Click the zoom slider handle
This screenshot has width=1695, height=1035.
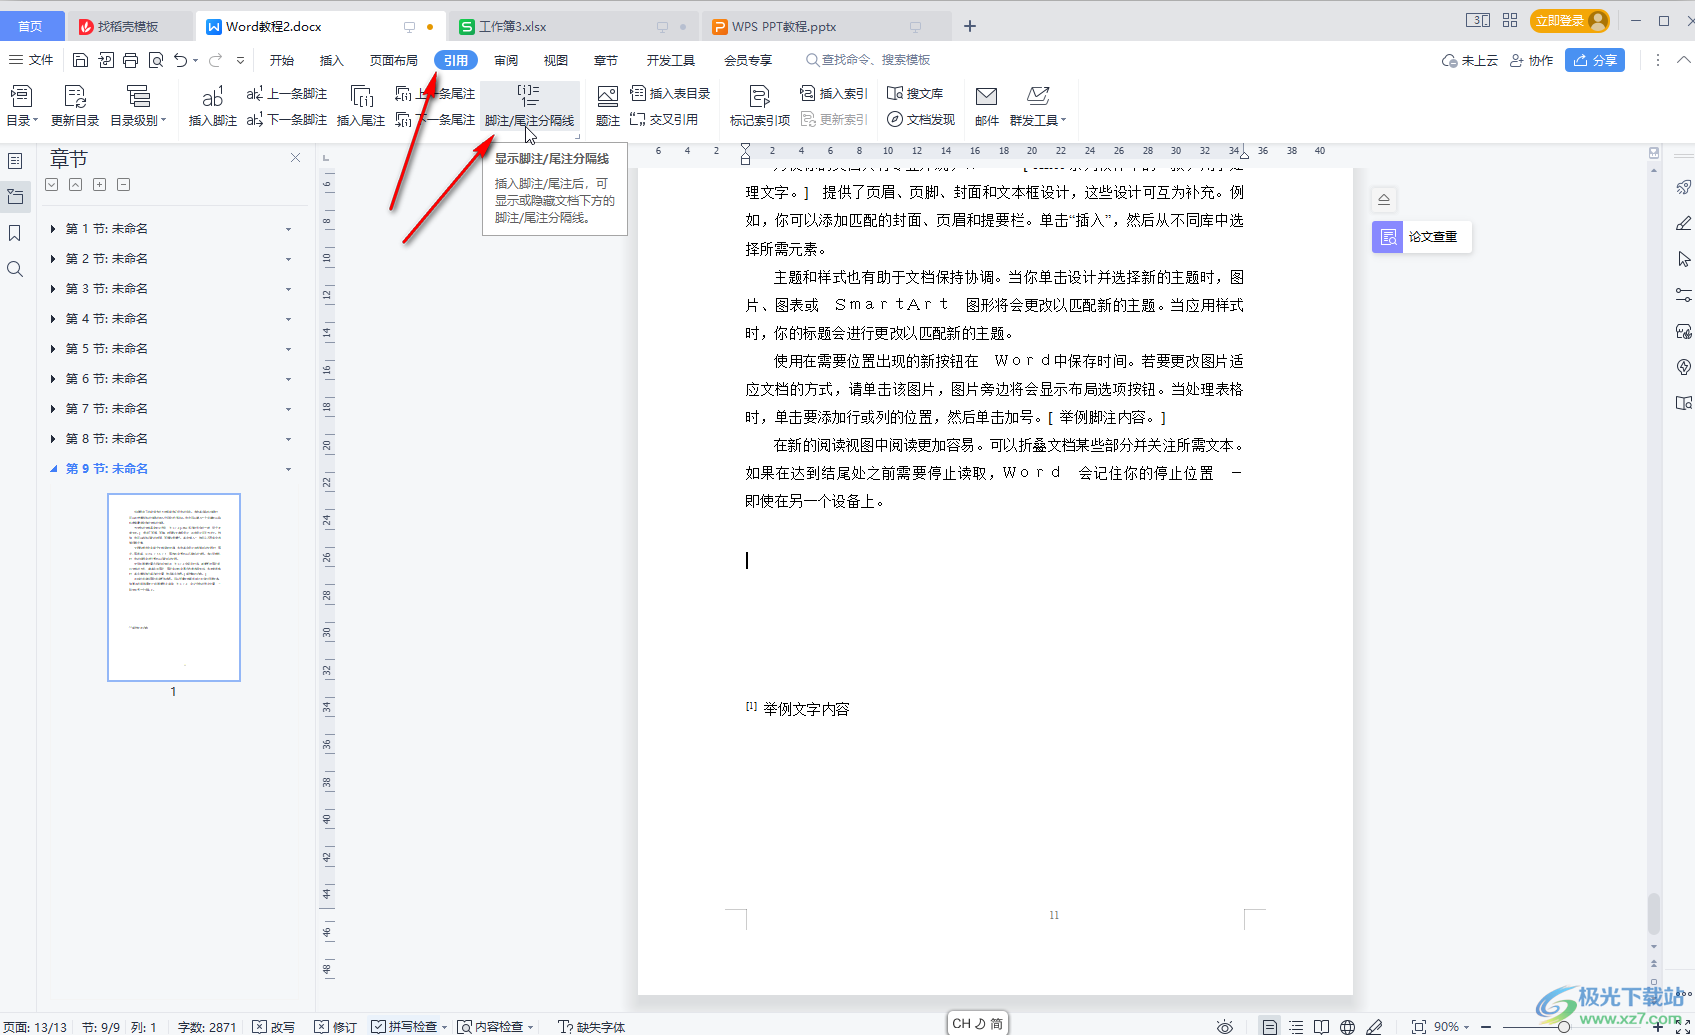[1563, 1027]
